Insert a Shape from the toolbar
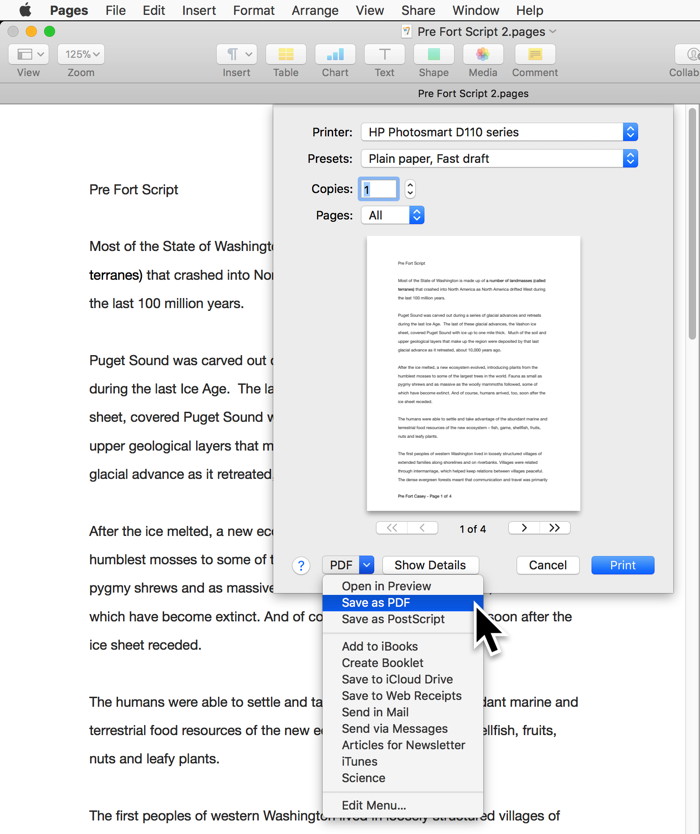Screen dimensions: 700x834 (434, 54)
